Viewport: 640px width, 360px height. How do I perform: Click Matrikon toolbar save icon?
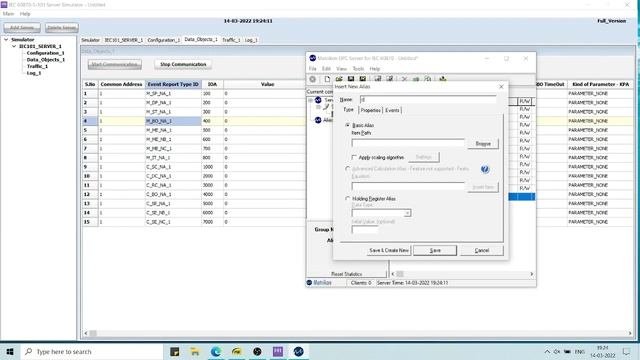point(351,79)
